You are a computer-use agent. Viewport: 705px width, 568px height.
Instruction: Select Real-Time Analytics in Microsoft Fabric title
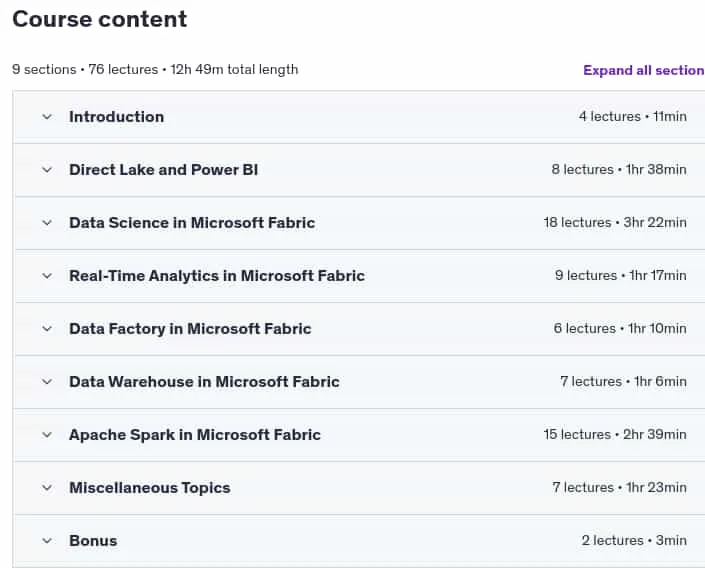[x=217, y=276]
